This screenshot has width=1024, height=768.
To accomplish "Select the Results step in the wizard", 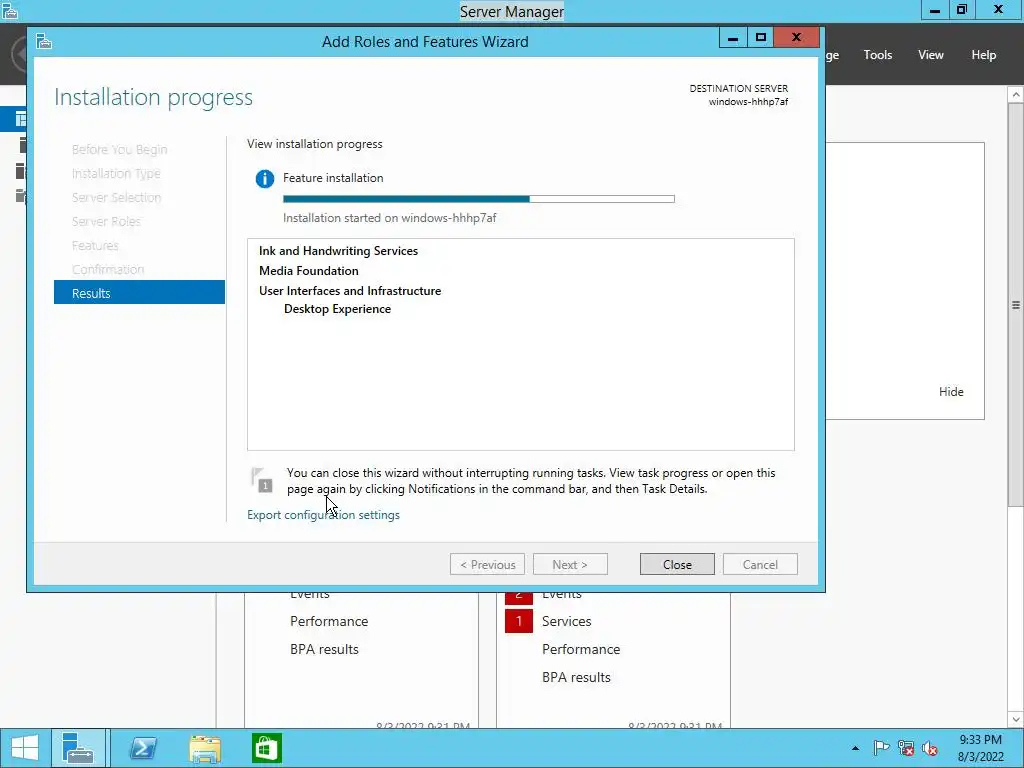I will [x=139, y=293].
